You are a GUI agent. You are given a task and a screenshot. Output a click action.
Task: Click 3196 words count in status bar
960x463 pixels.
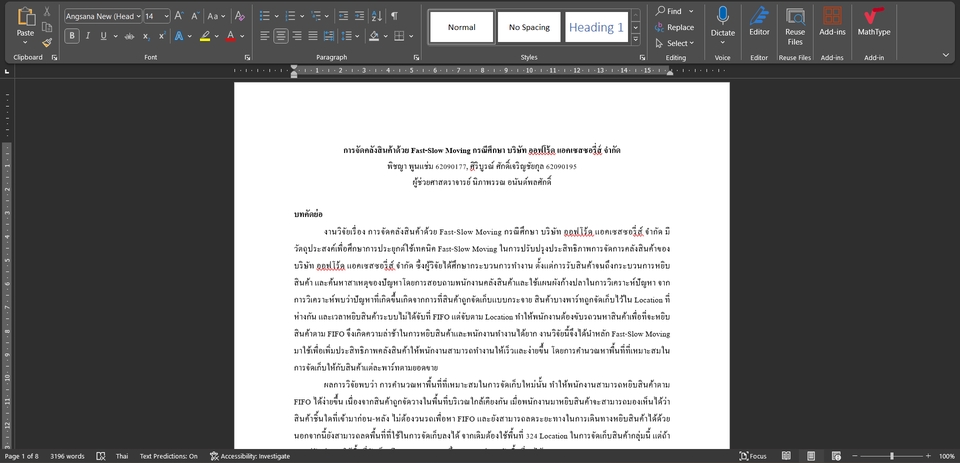point(67,456)
